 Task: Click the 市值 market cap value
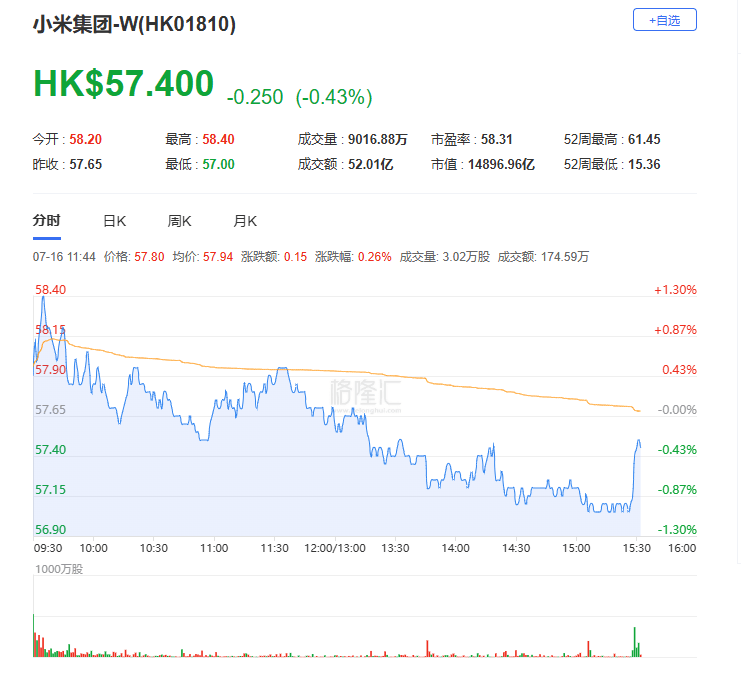point(501,165)
